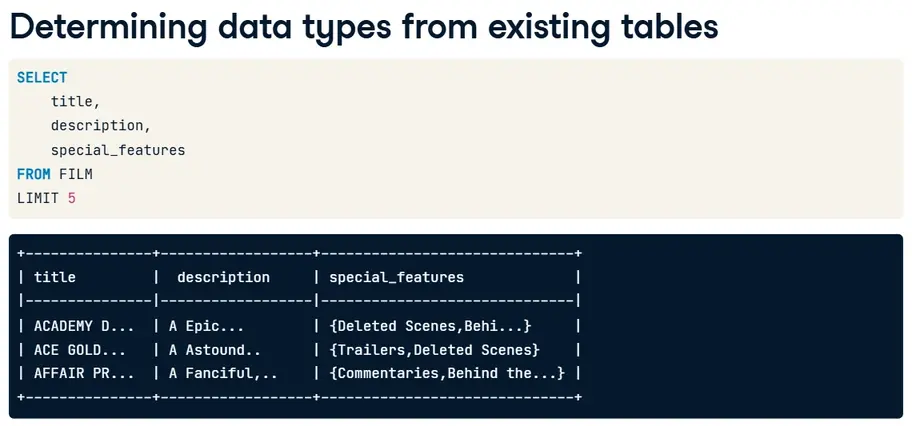Click the slide heading "Determining data types"
912x426 pixels.
pyautogui.click(x=364, y=27)
